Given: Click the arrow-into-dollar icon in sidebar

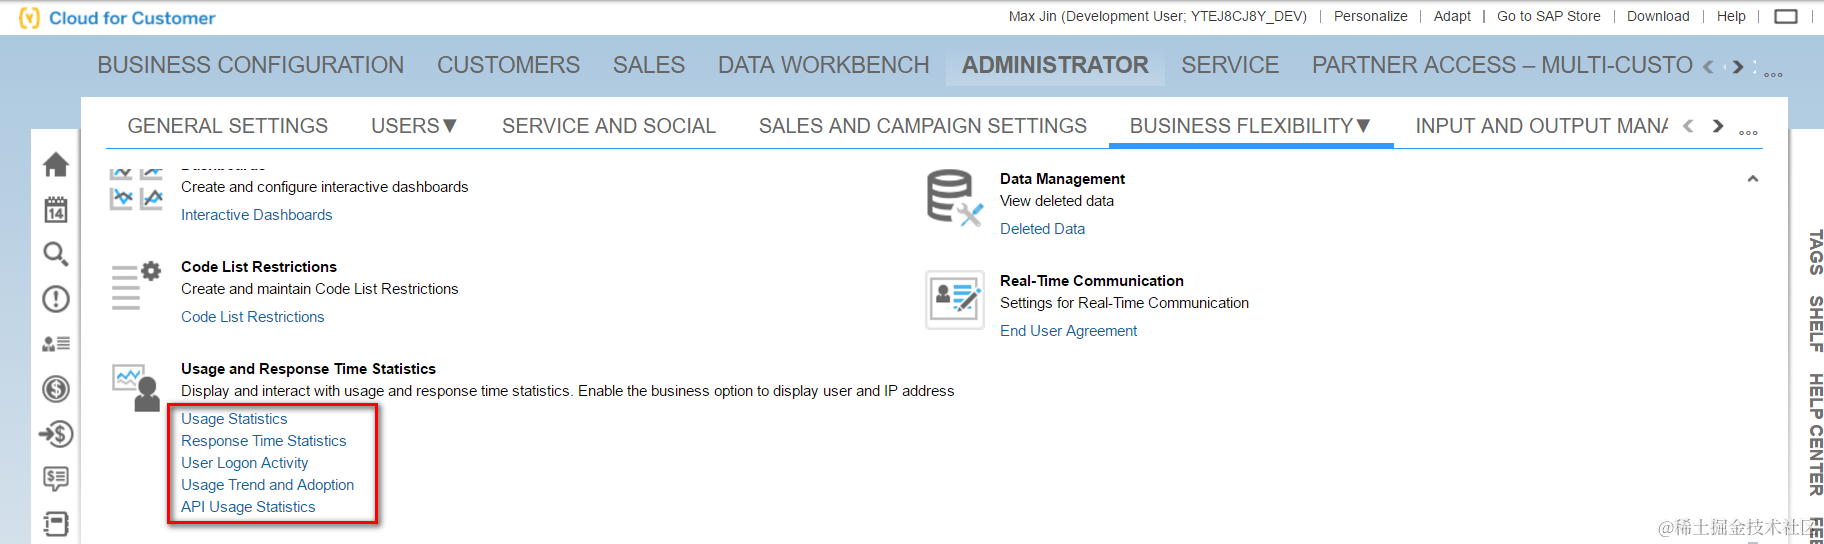Looking at the screenshot, I should (56, 434).
